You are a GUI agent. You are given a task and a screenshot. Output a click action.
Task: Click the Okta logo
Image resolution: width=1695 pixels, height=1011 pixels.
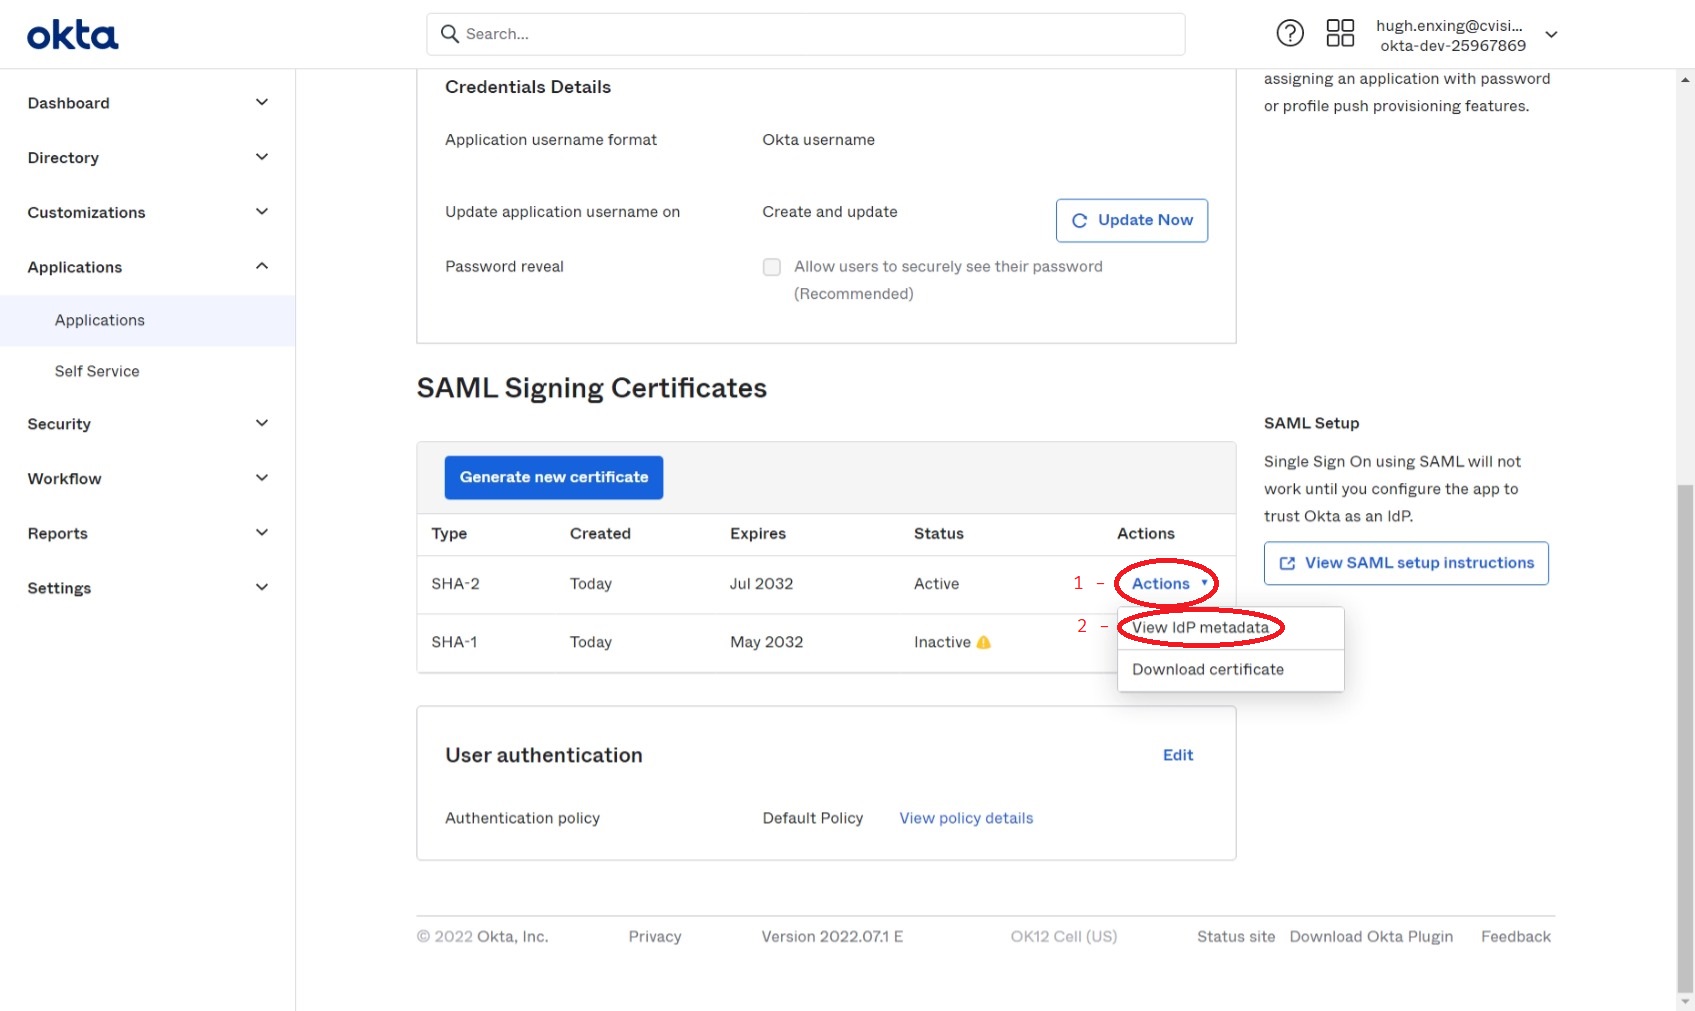coord(72,36)
